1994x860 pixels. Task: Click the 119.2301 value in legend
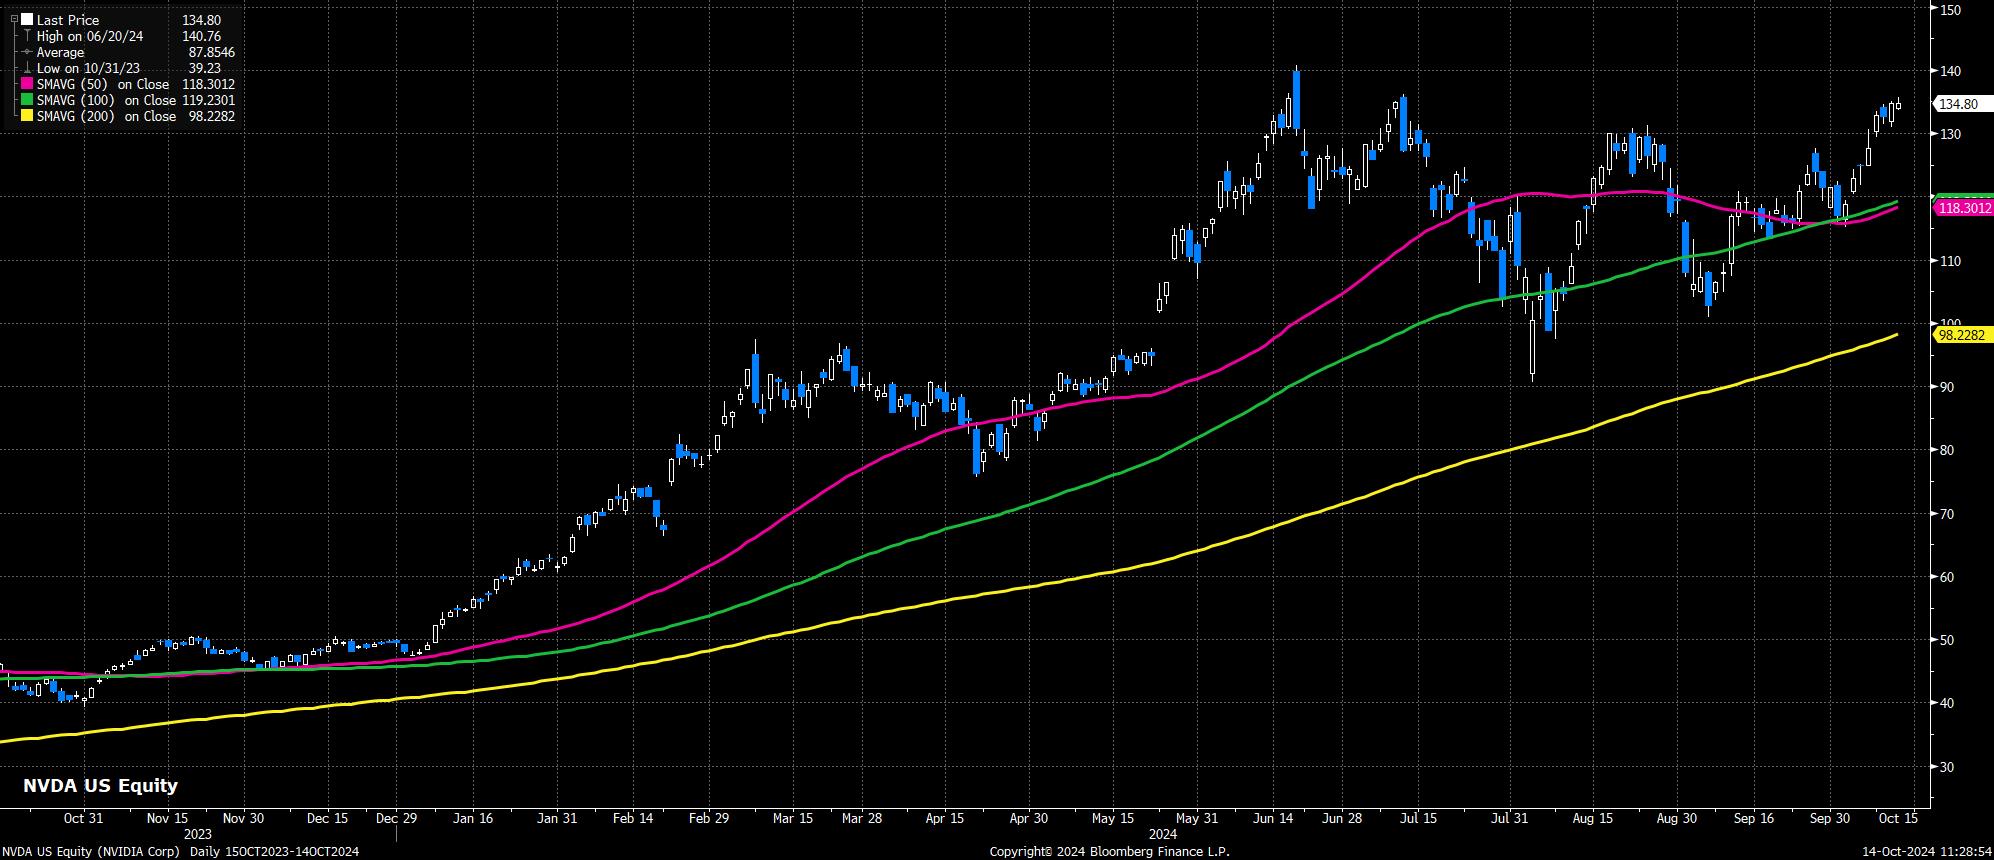click(209, 100)
